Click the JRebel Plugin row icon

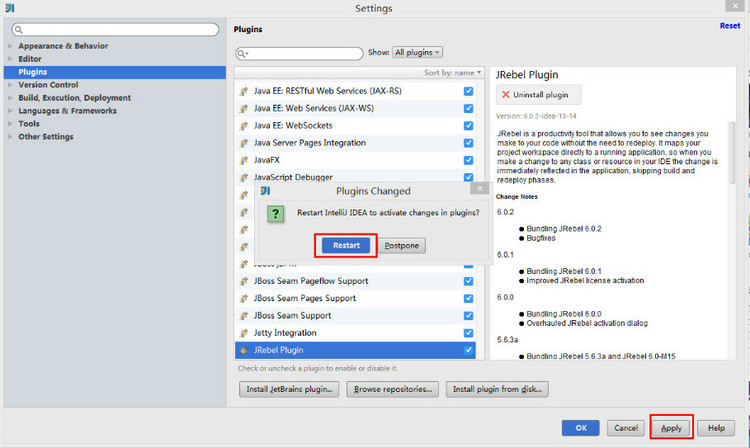click(244, 350)
